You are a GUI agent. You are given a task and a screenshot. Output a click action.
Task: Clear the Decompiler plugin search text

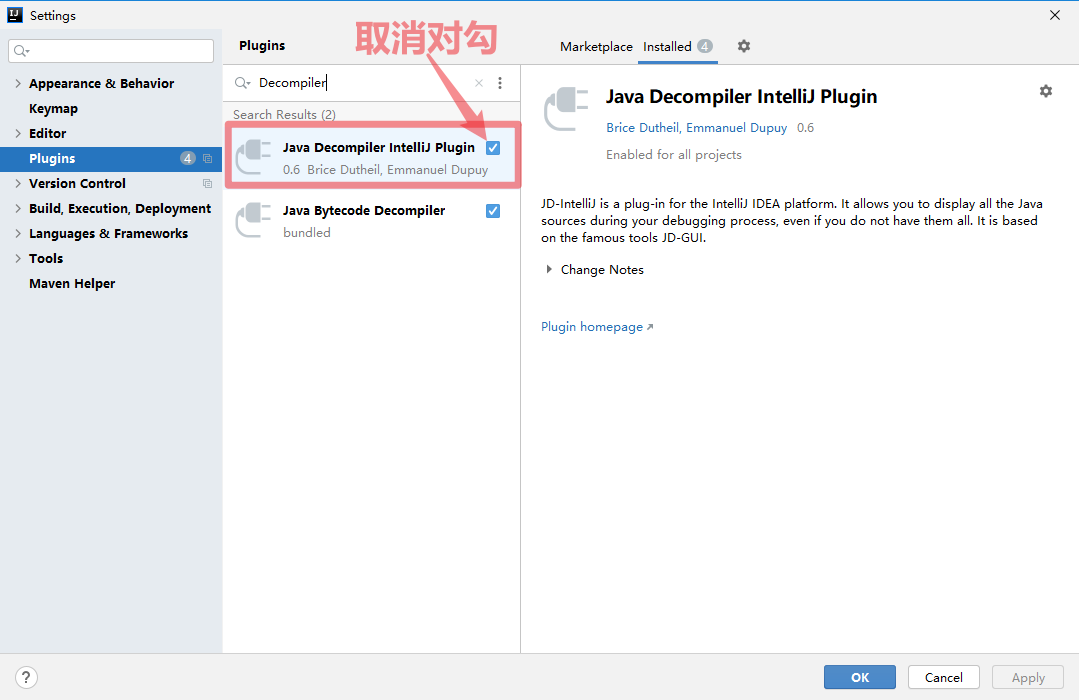479,83
